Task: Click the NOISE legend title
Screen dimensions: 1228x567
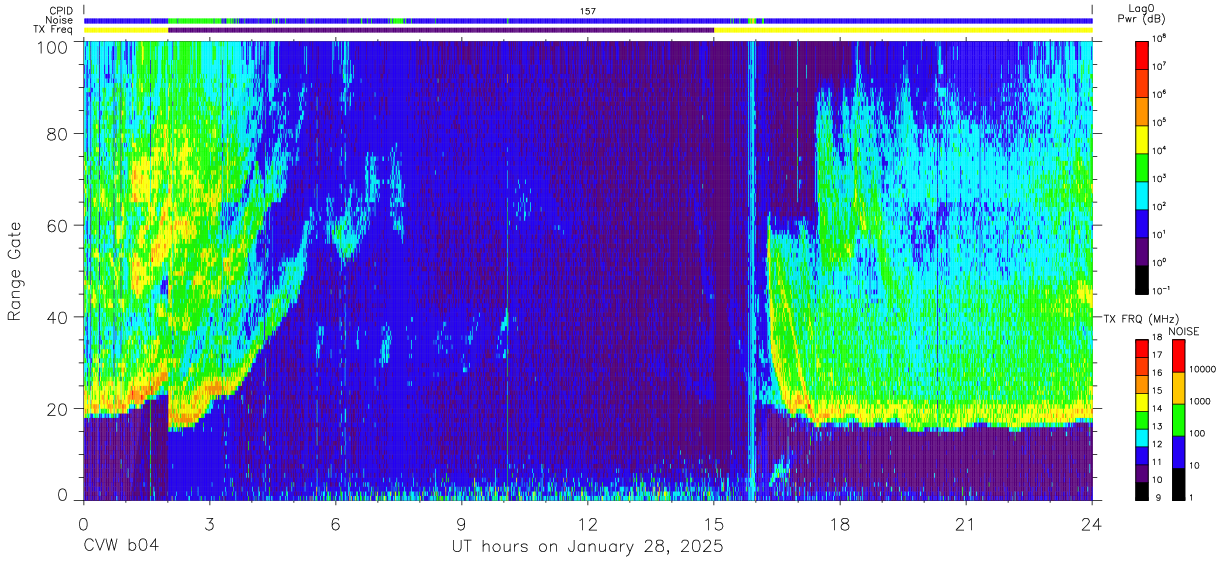Action: 1186,330
